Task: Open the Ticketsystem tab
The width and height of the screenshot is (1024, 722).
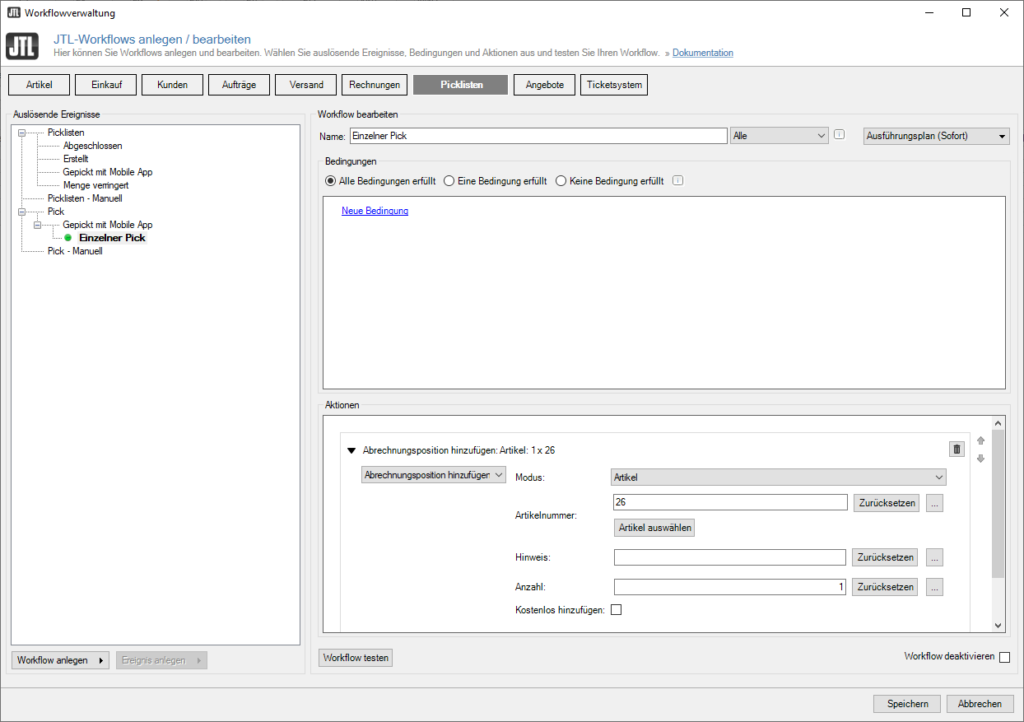Action: click(x=613, y=85)
